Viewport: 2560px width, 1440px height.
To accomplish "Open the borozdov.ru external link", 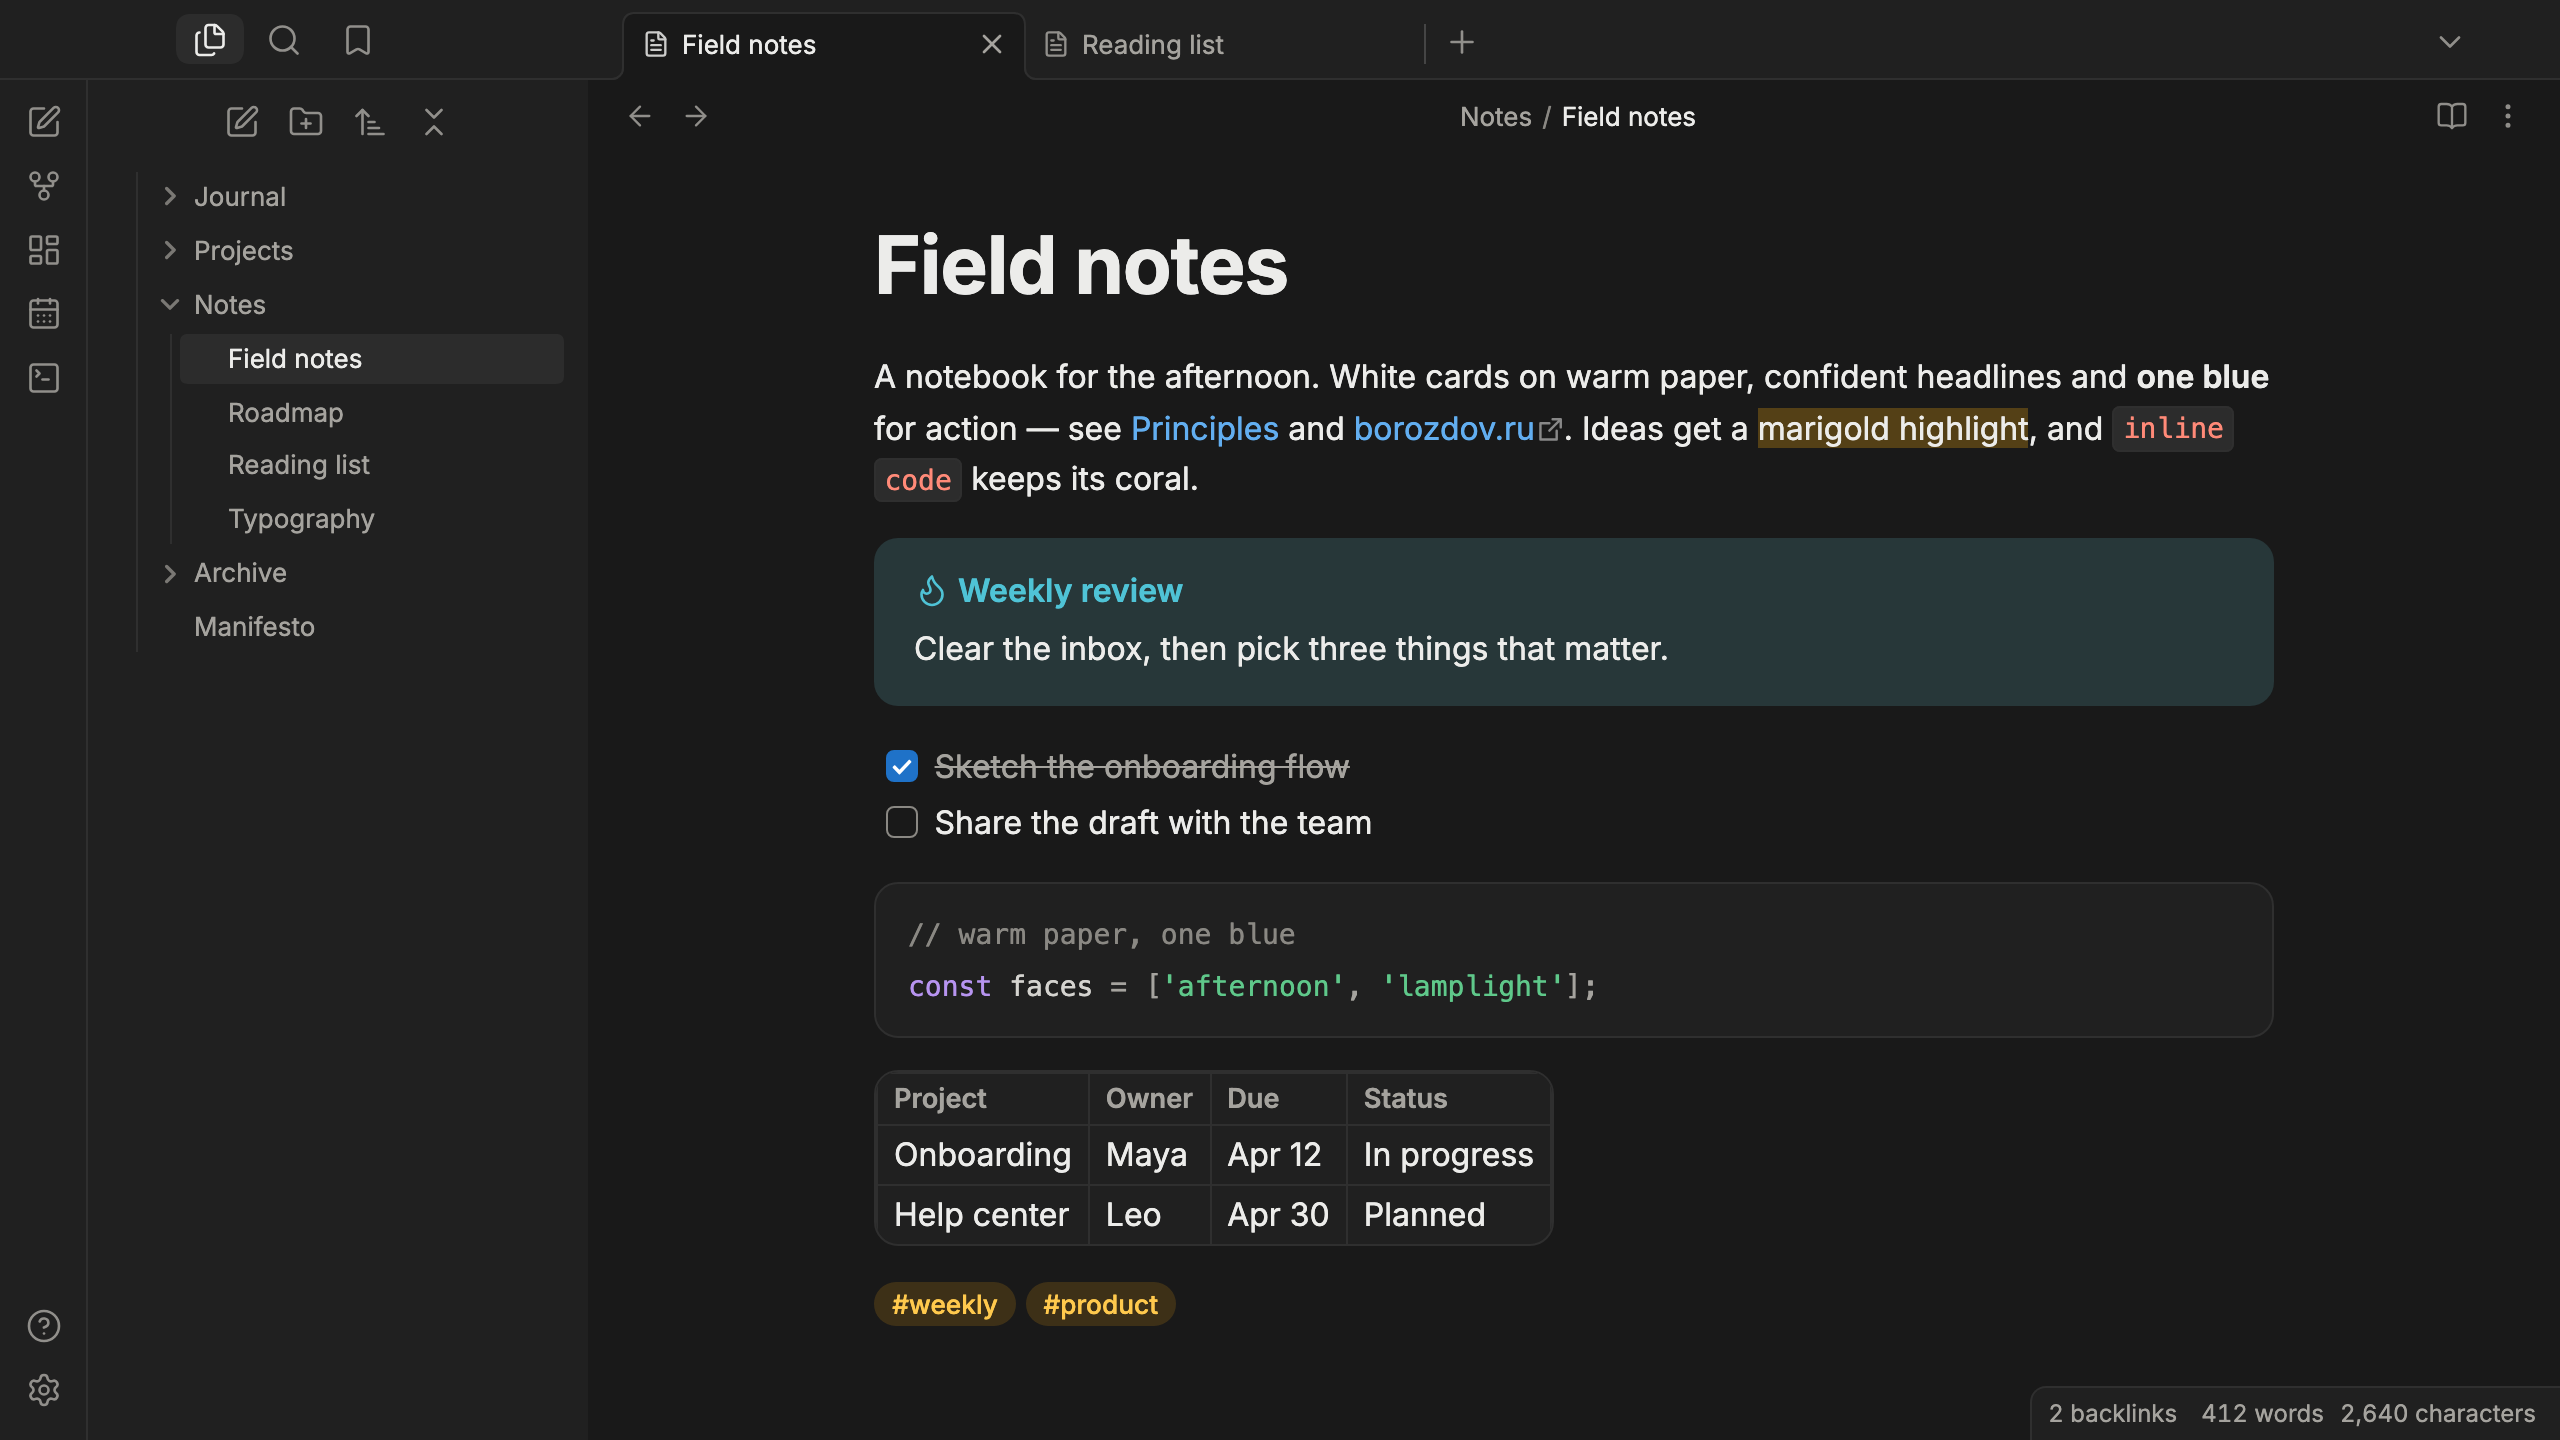I will click(1443, 429).
